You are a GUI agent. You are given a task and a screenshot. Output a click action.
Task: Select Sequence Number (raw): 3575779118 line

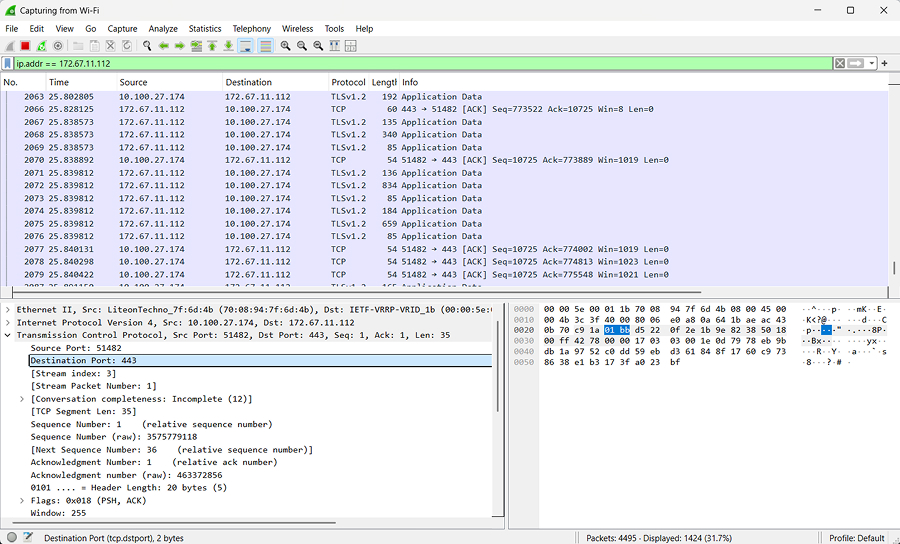[x=114, y=437]
